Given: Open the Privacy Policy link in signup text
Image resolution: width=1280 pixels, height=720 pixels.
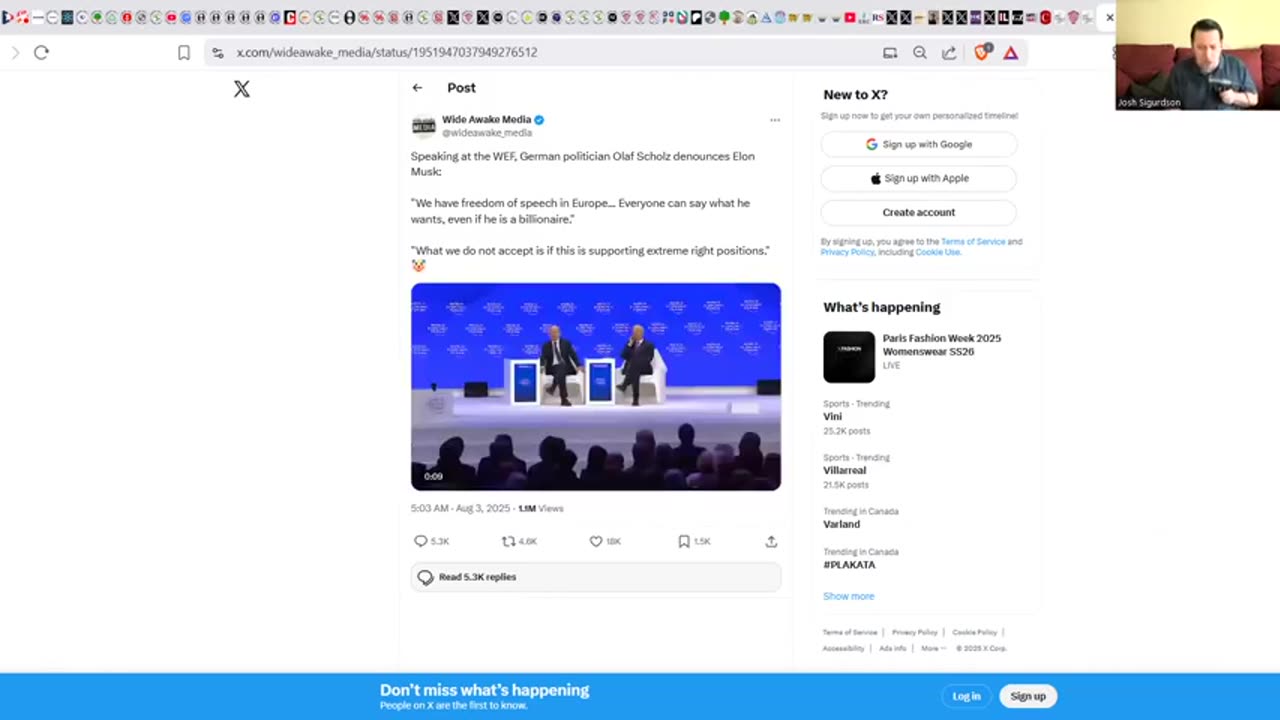Looking at the screenshot, I should (x=847, y=252).
